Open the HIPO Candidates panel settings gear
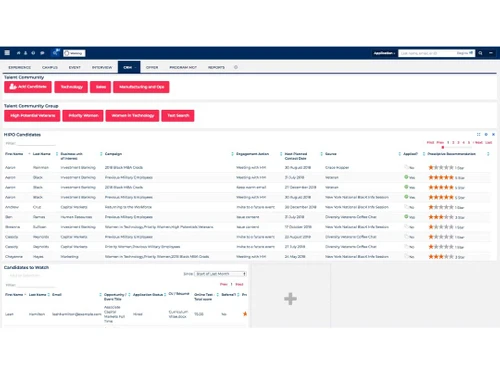Image resolution: width=500 pixels, height=375 pixels. [486, 134]
